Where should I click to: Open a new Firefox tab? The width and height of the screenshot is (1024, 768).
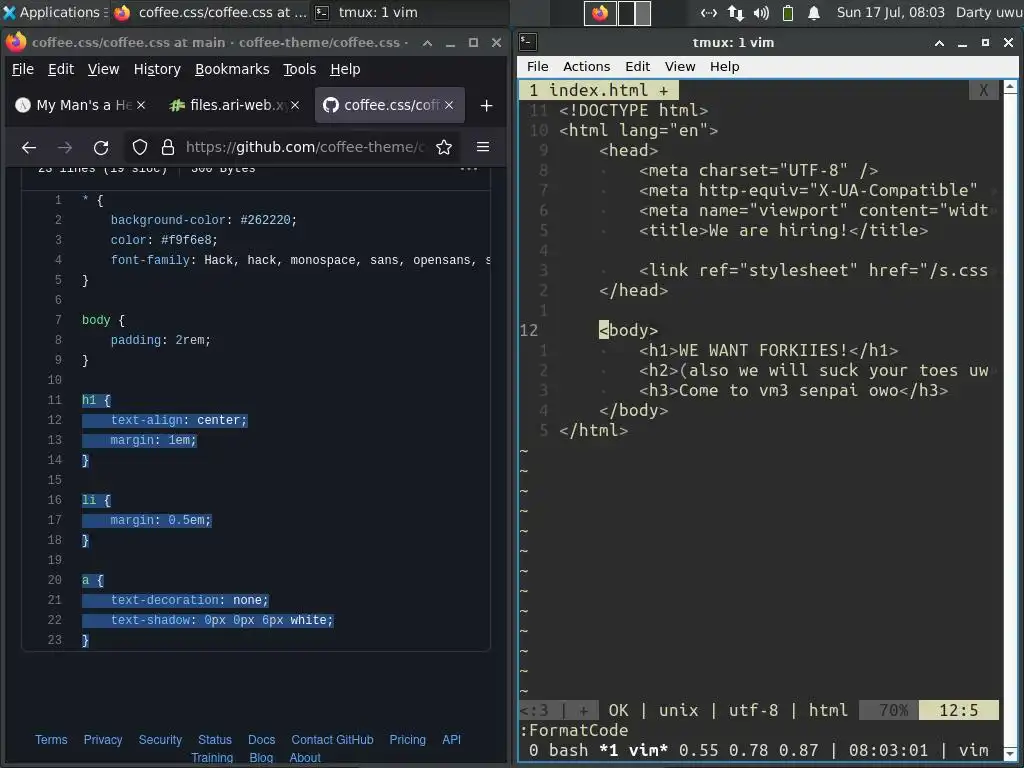coord(487,105)
